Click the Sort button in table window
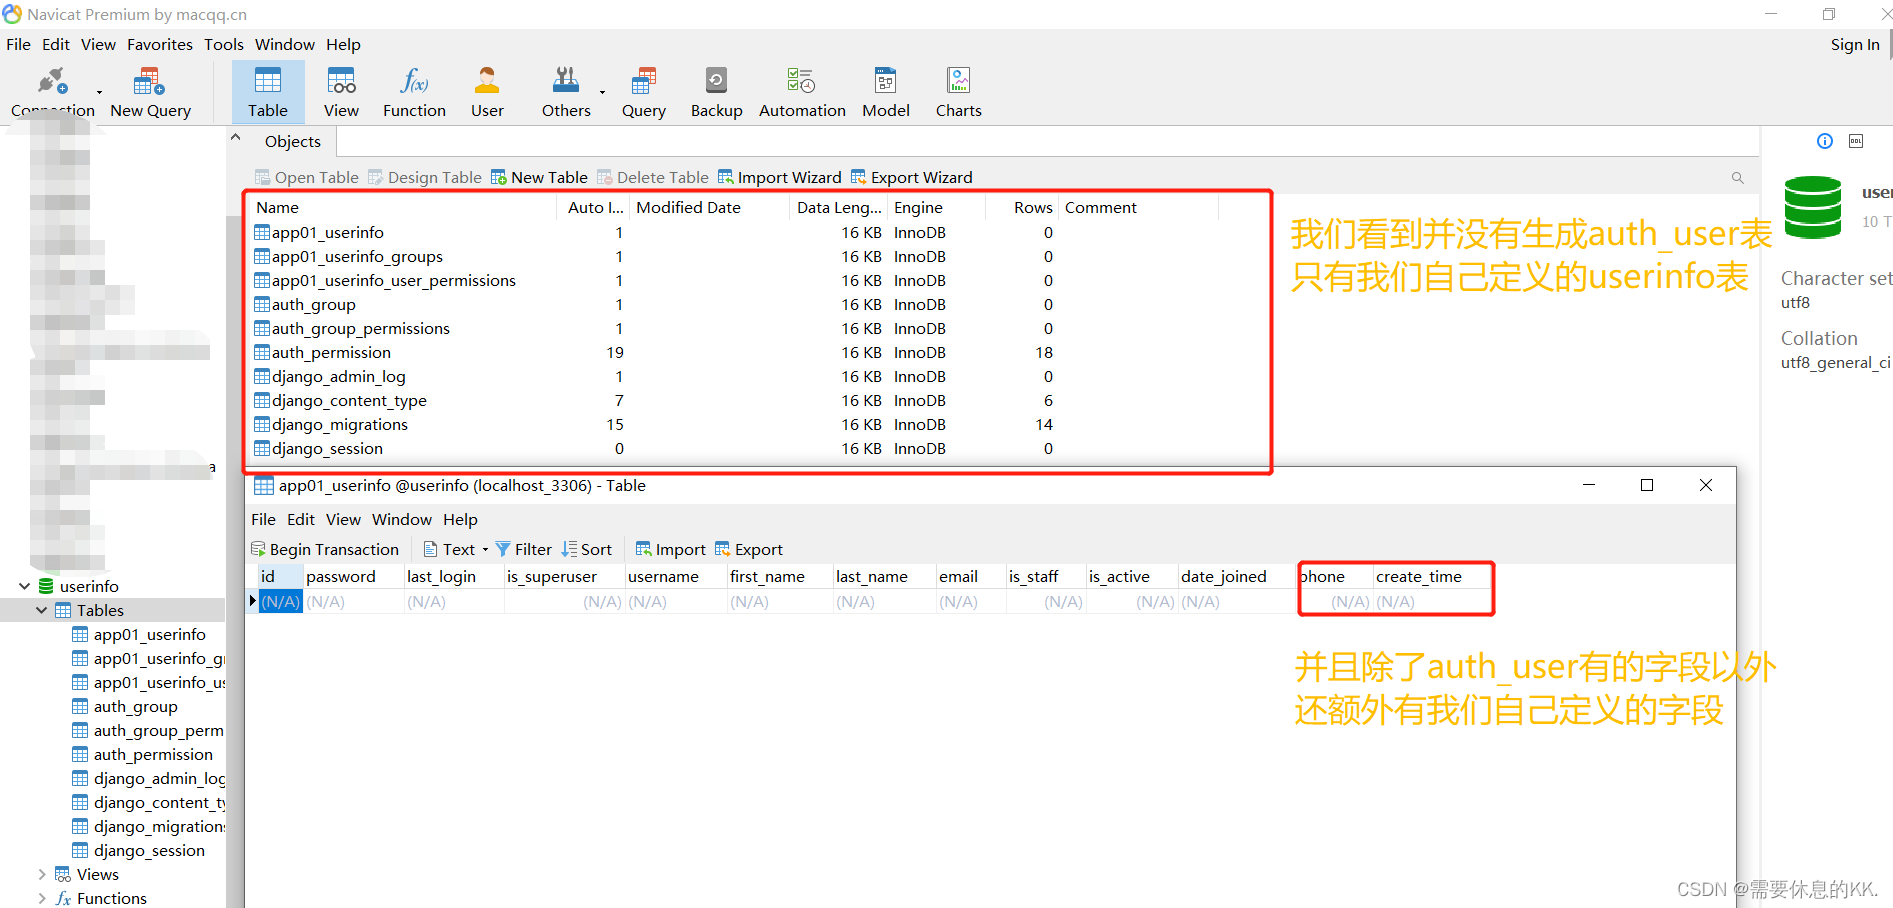Screen dimensions: 1893x908 pos(587,549)
